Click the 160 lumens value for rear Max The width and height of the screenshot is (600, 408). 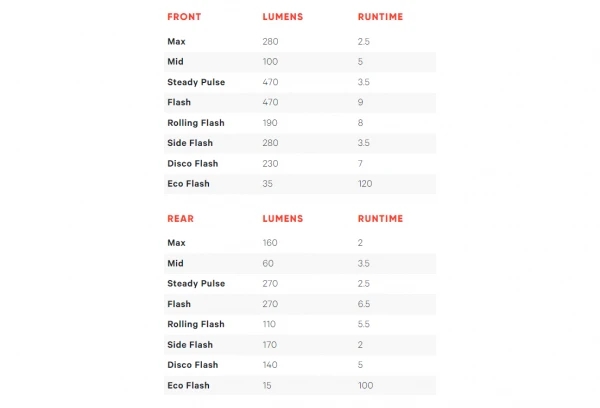(x=270, y=243)
